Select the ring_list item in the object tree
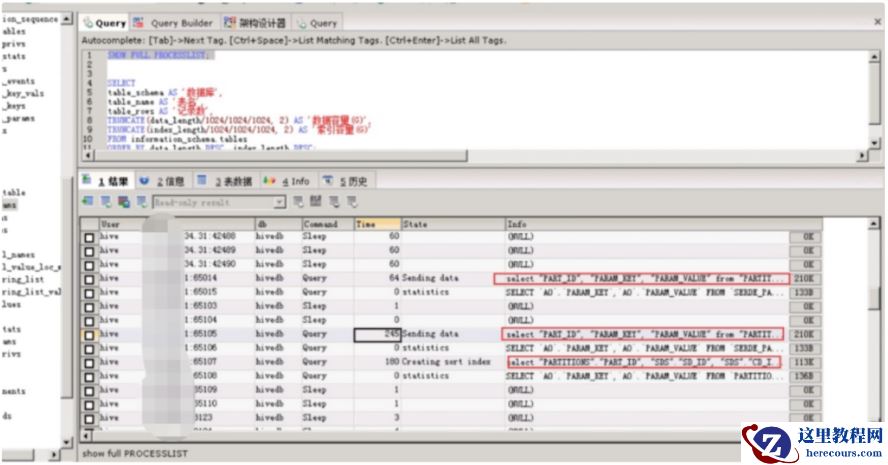The width and height of the screenshot is (888, 465). 23,279
